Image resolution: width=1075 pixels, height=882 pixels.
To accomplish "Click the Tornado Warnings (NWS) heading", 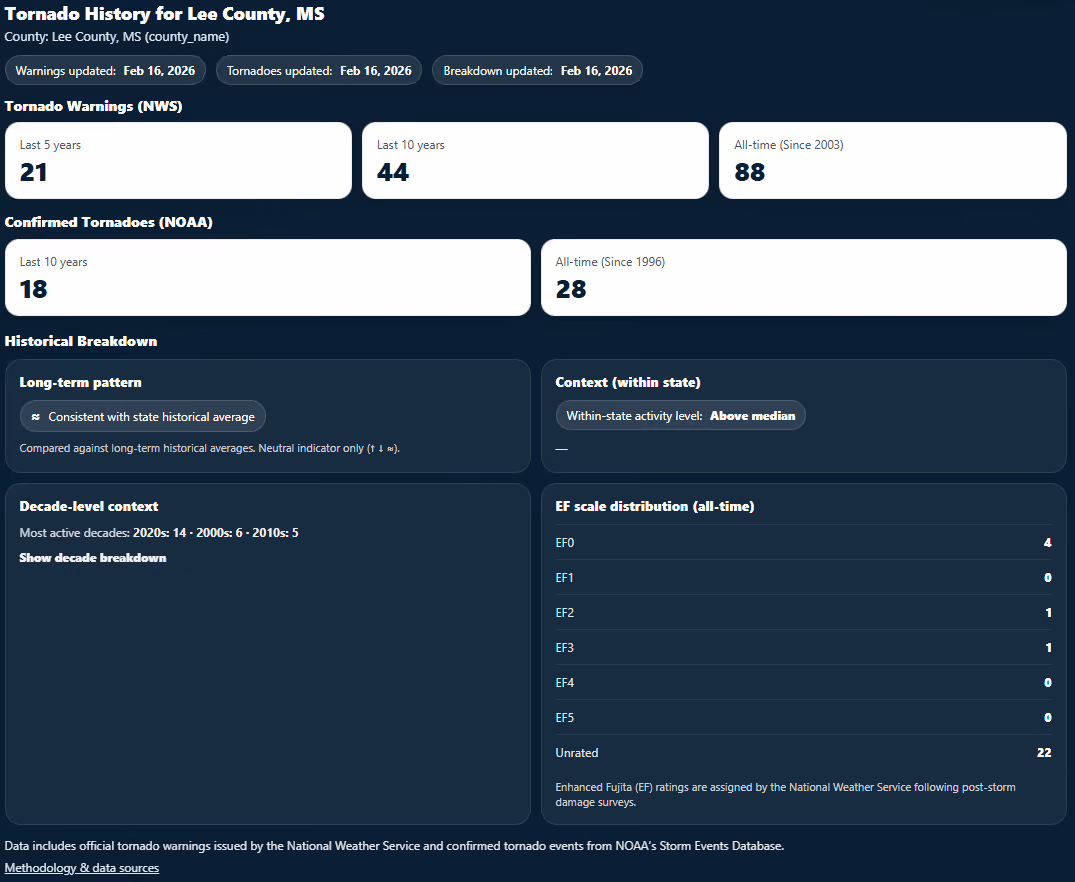I will (x=93, y=106).
